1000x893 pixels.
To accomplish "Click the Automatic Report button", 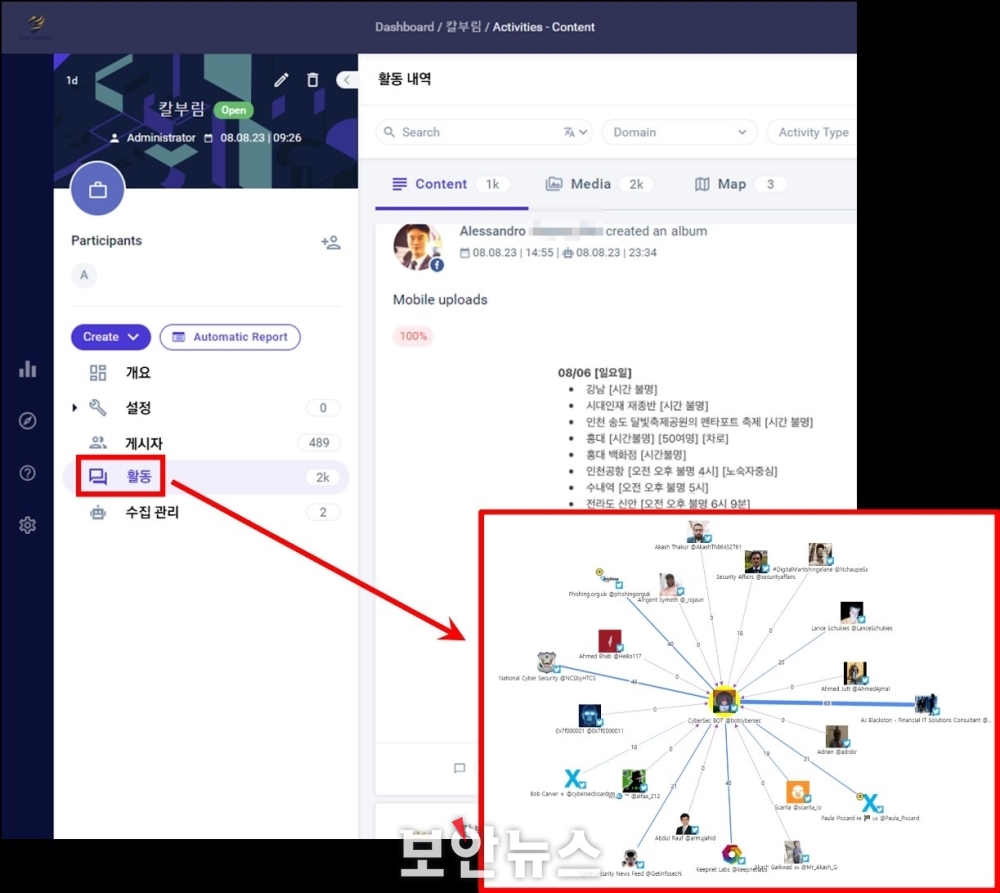I will point(230,337).
